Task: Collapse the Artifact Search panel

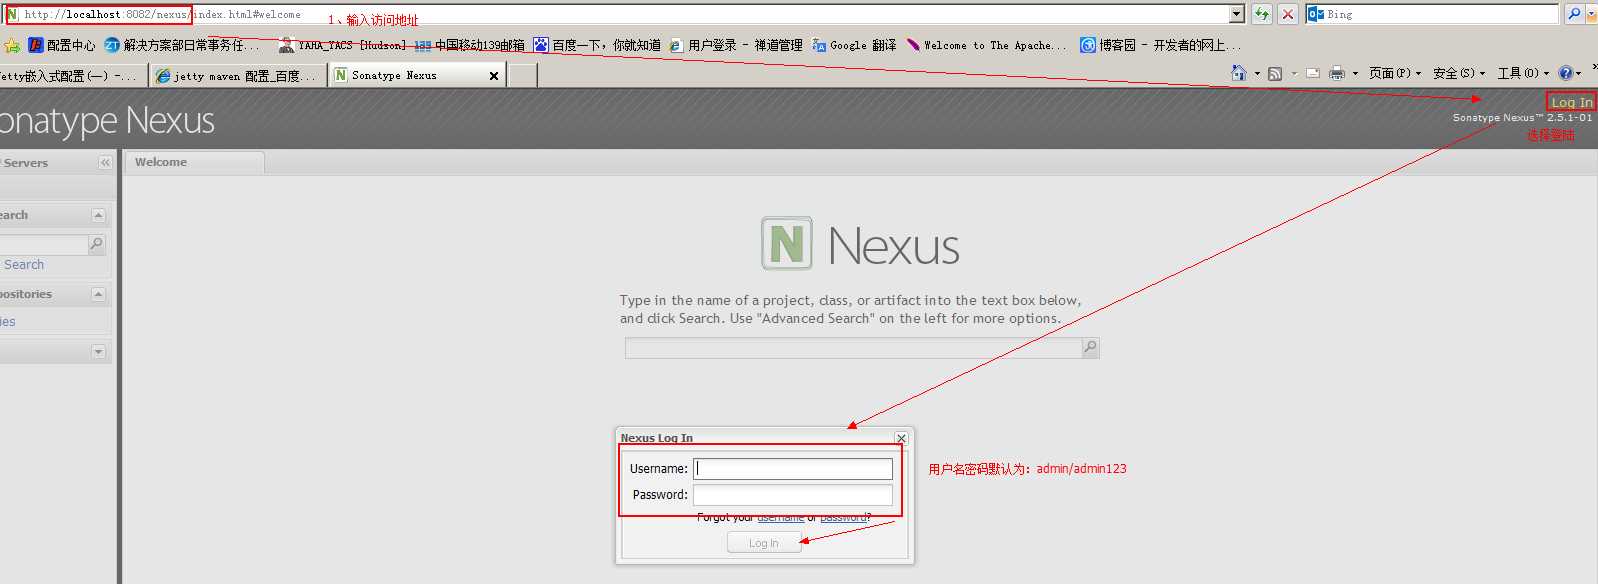Action: tap(98, 215)
